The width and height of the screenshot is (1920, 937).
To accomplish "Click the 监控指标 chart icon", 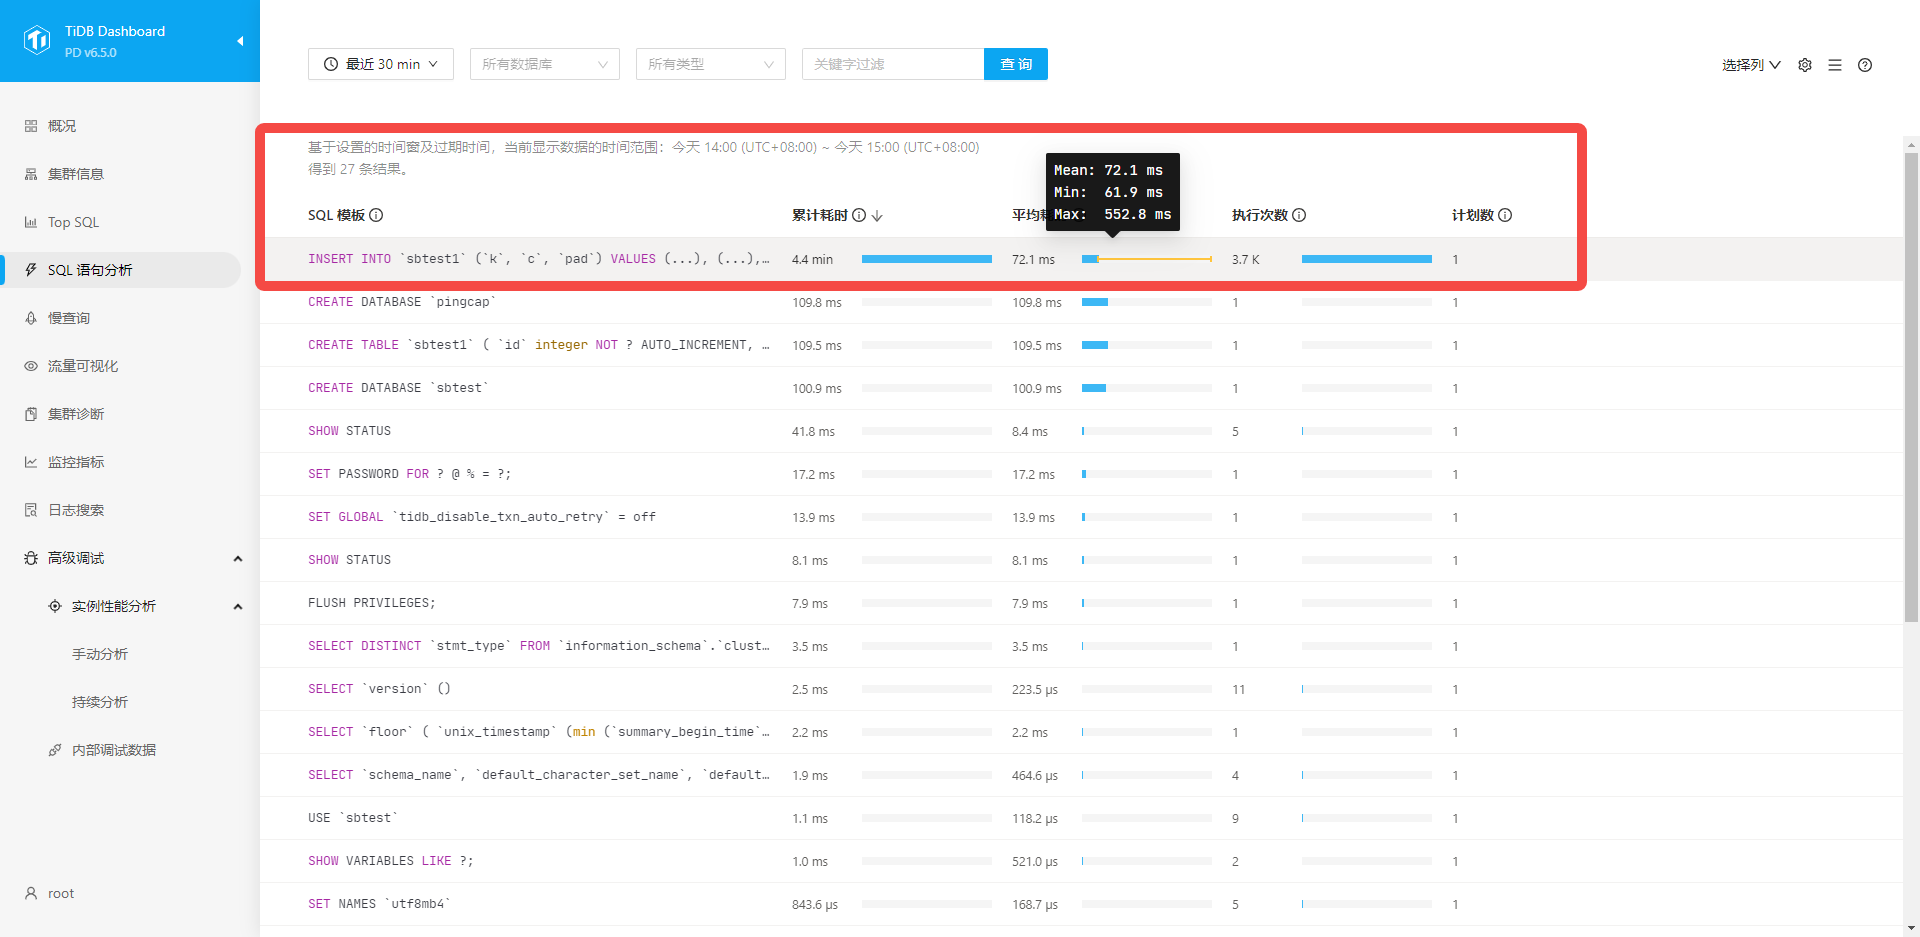I will pos(31,462).
